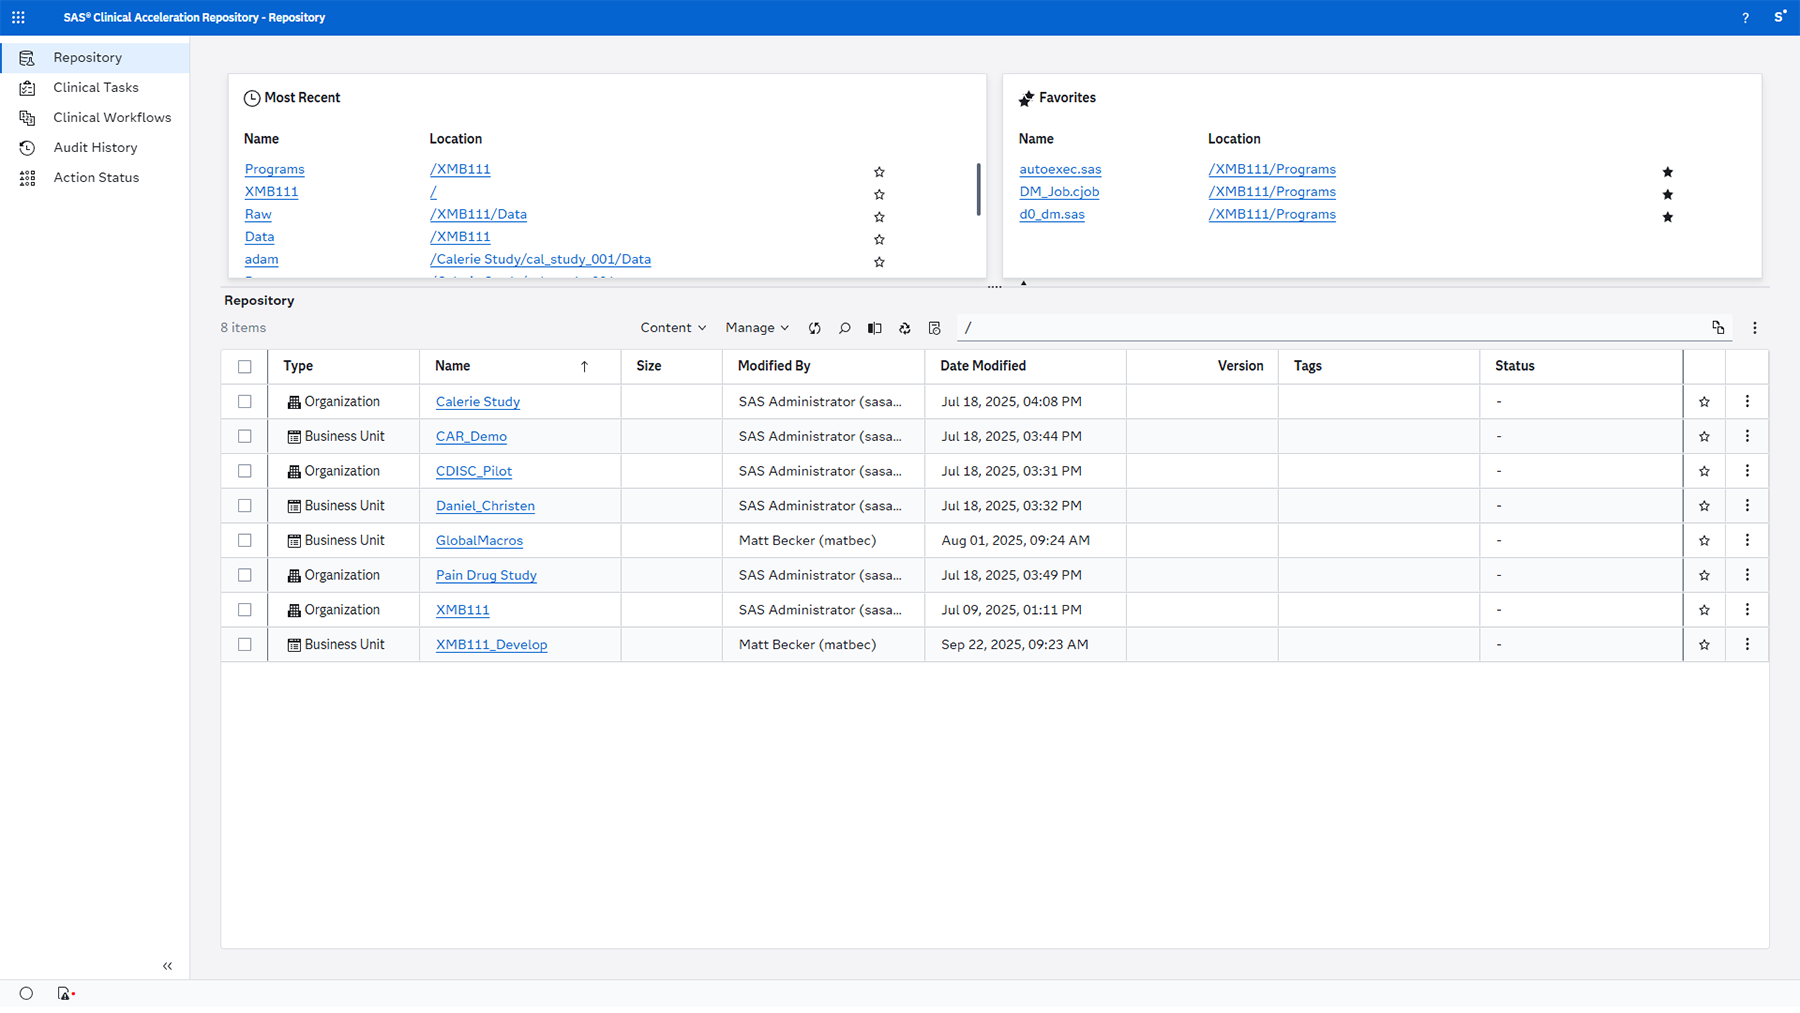
Task: Expand the Manage dropdown menu
Action: [x=756, y=327]
